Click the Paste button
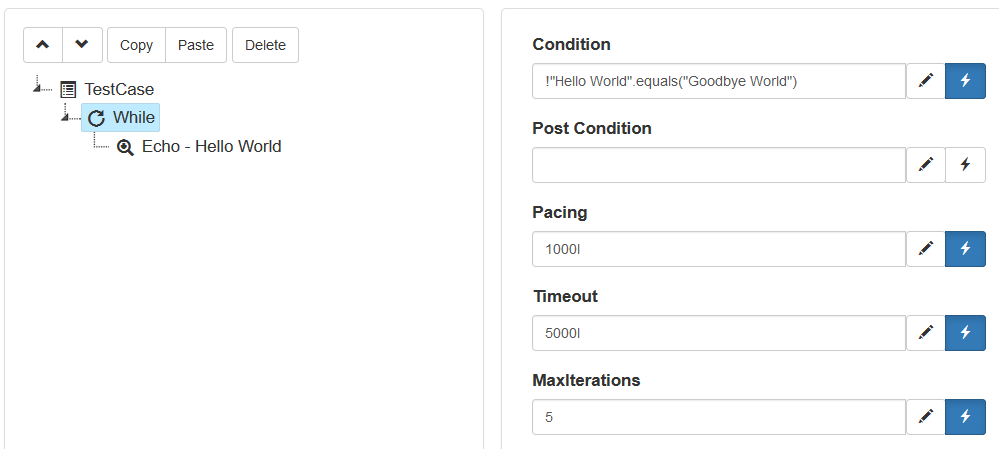 [x=196, y=45]
